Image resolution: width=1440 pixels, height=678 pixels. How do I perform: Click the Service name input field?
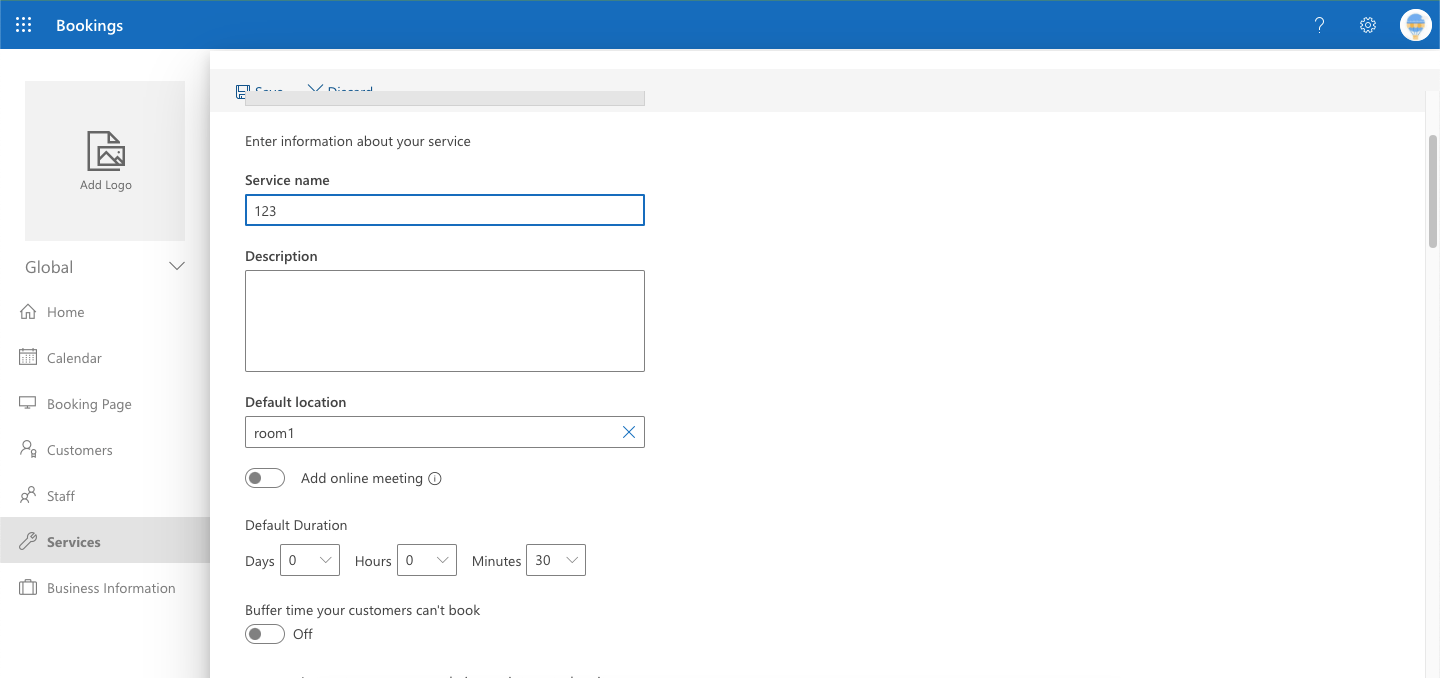coord(445,210)
